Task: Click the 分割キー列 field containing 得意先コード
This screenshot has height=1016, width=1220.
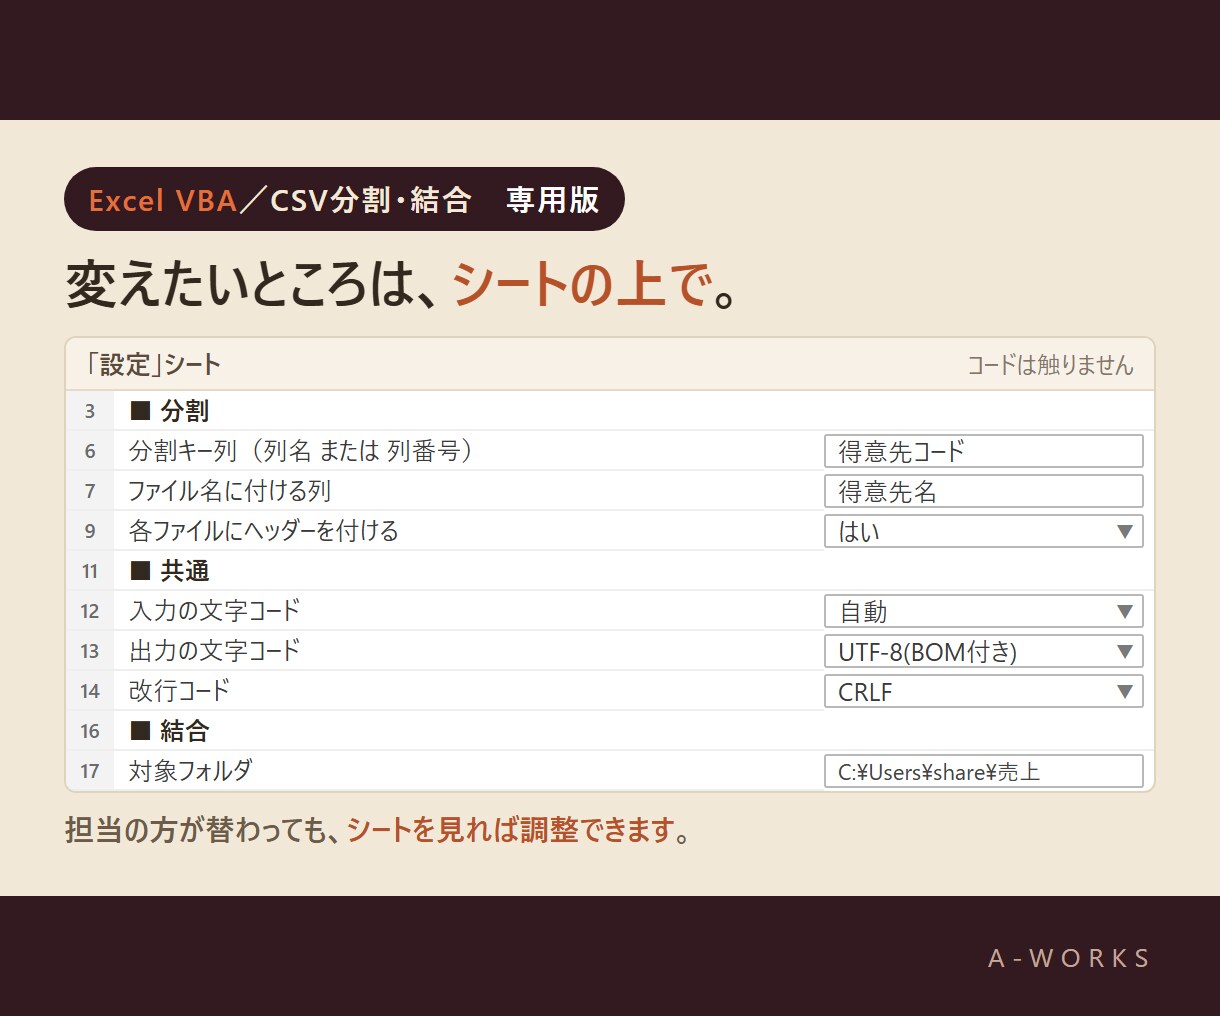Action: click(x=984, y=451)
